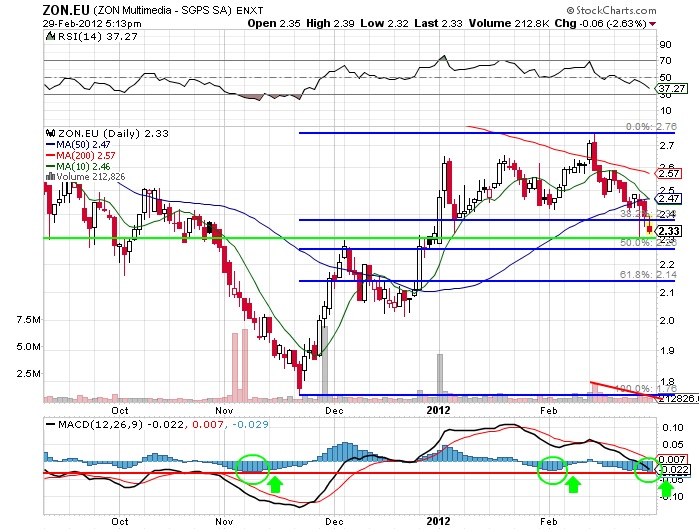Click the Open 2.35 value
This screenshot has width=699, height=529.
coord(274,23)
